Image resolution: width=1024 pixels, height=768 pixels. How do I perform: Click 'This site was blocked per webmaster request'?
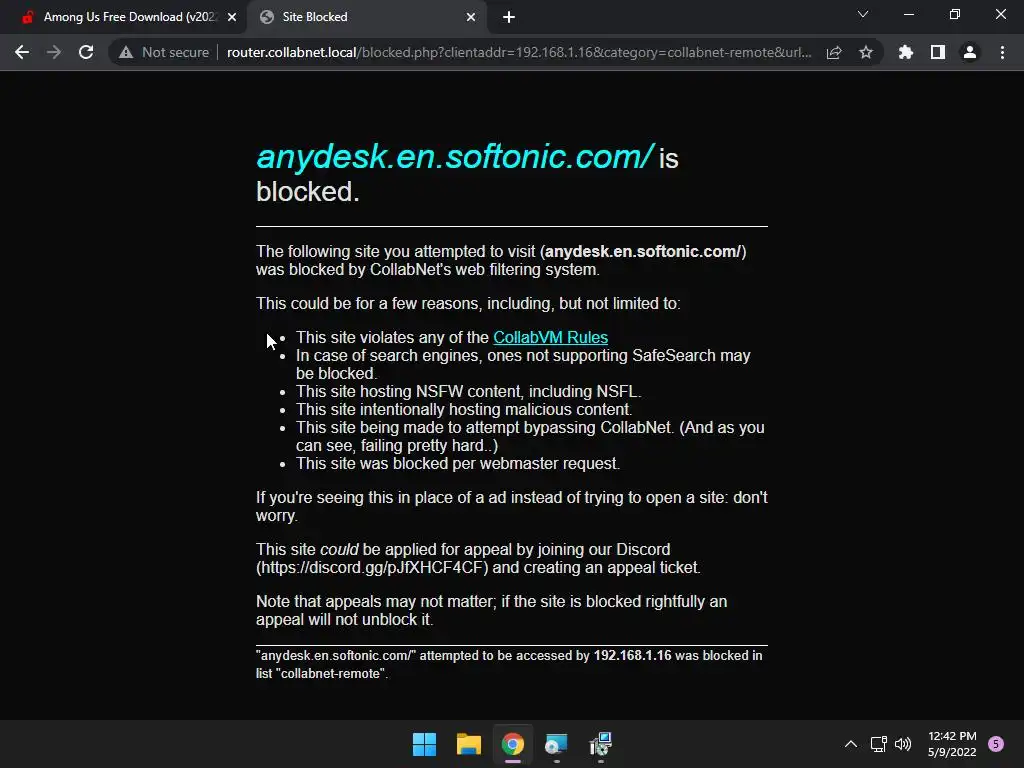[x=458, y=464]
